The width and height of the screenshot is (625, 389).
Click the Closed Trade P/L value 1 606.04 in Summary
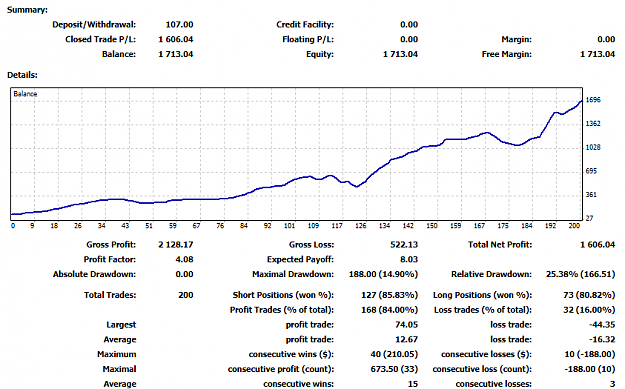[176, 39]
